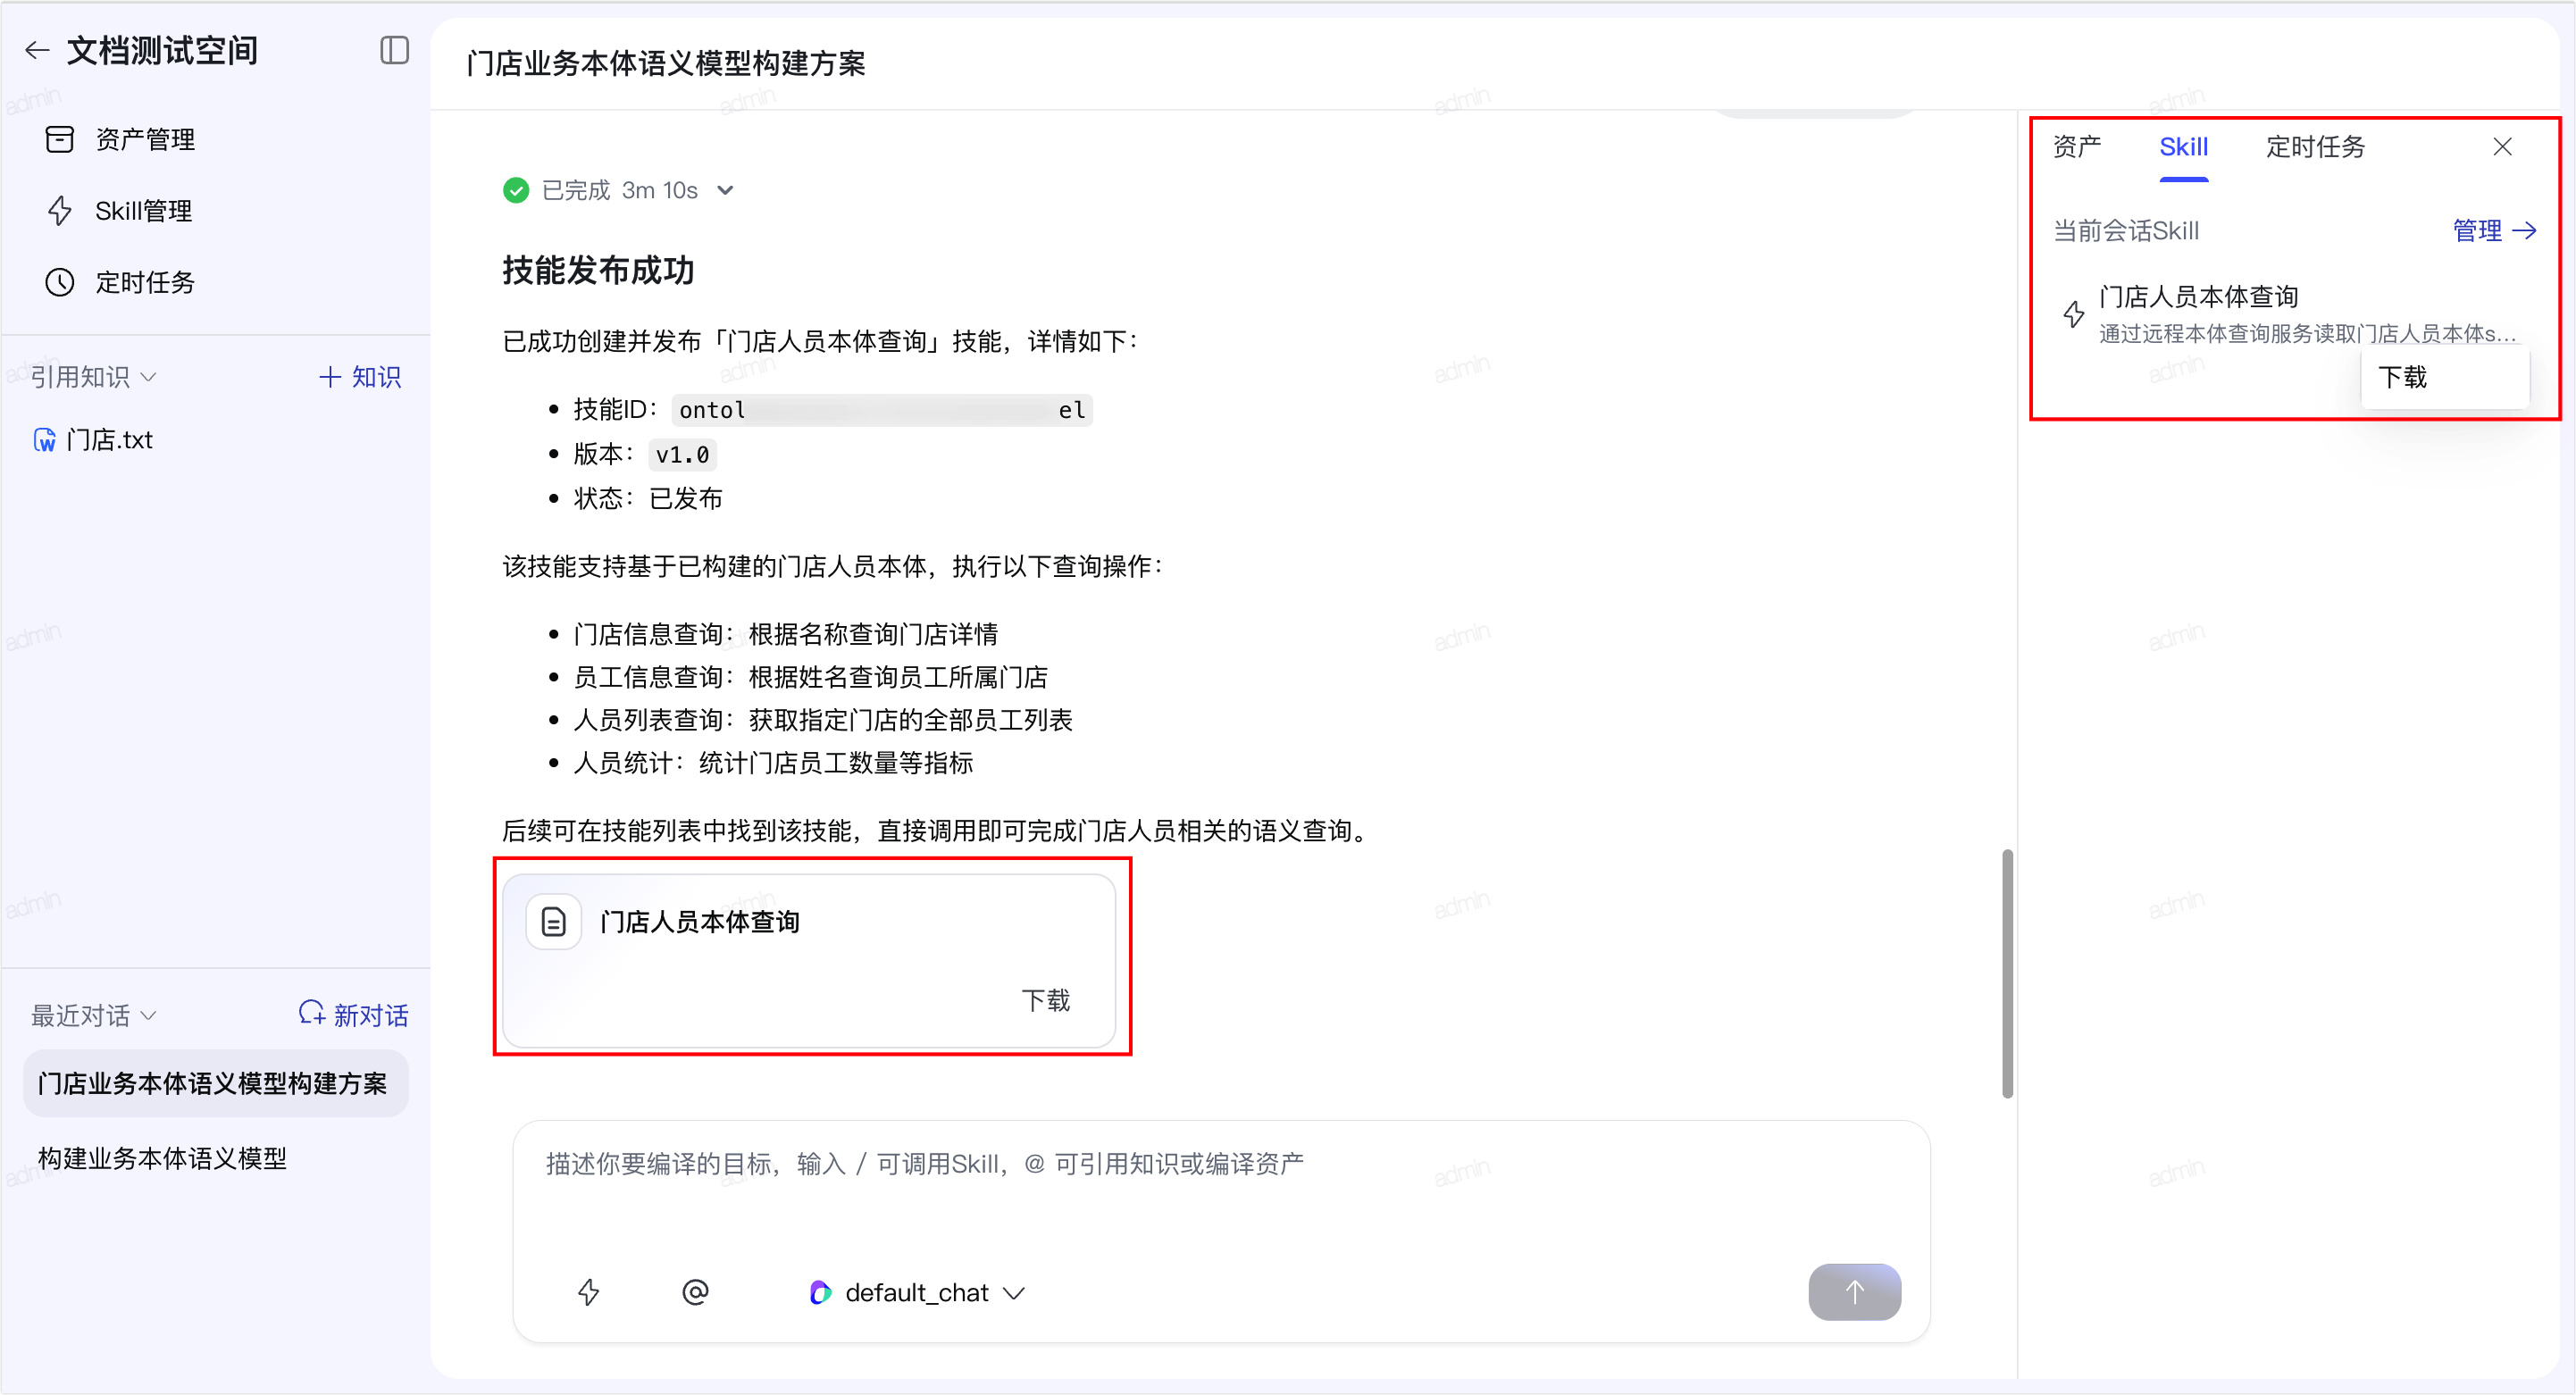The height and width of the screenshot is (1395, 2576).
Task: Click the green completed checkmark icon
Action: [x=516, y=190]
